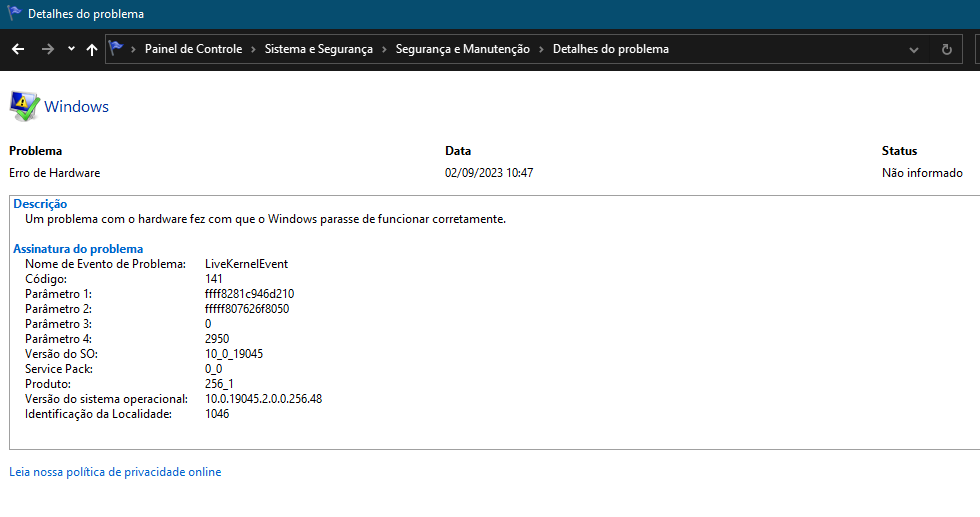Click the Problema column header
The height and width of the screenshot is (517, 980).
(36, 151)
